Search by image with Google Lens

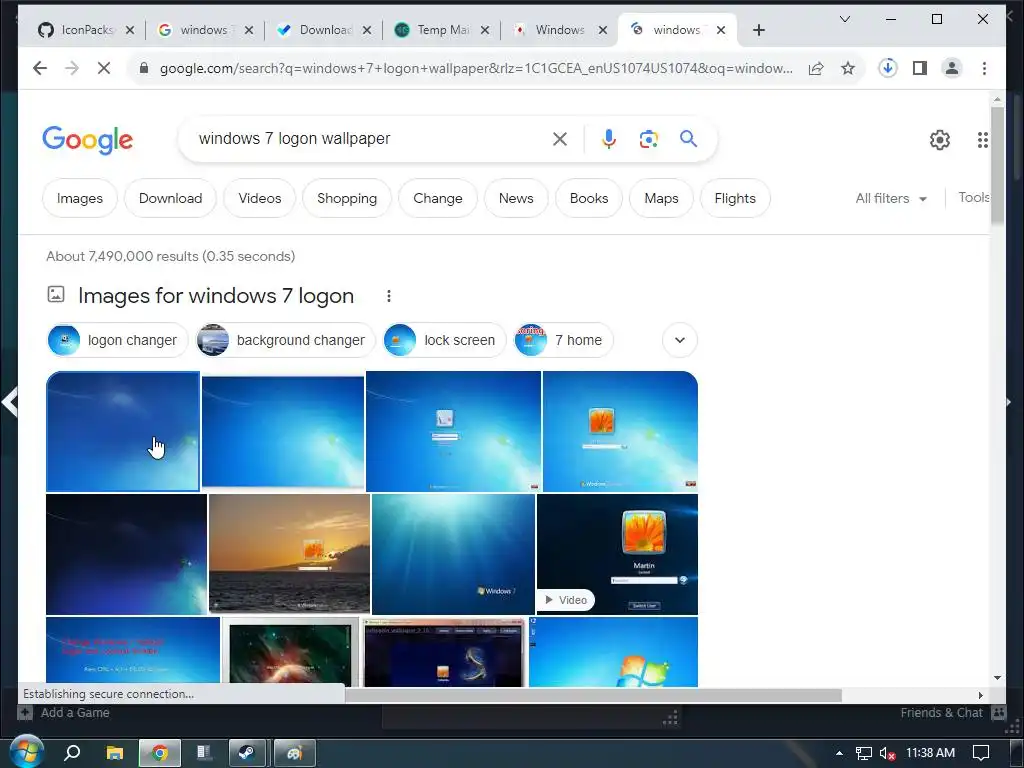(648, 138)
